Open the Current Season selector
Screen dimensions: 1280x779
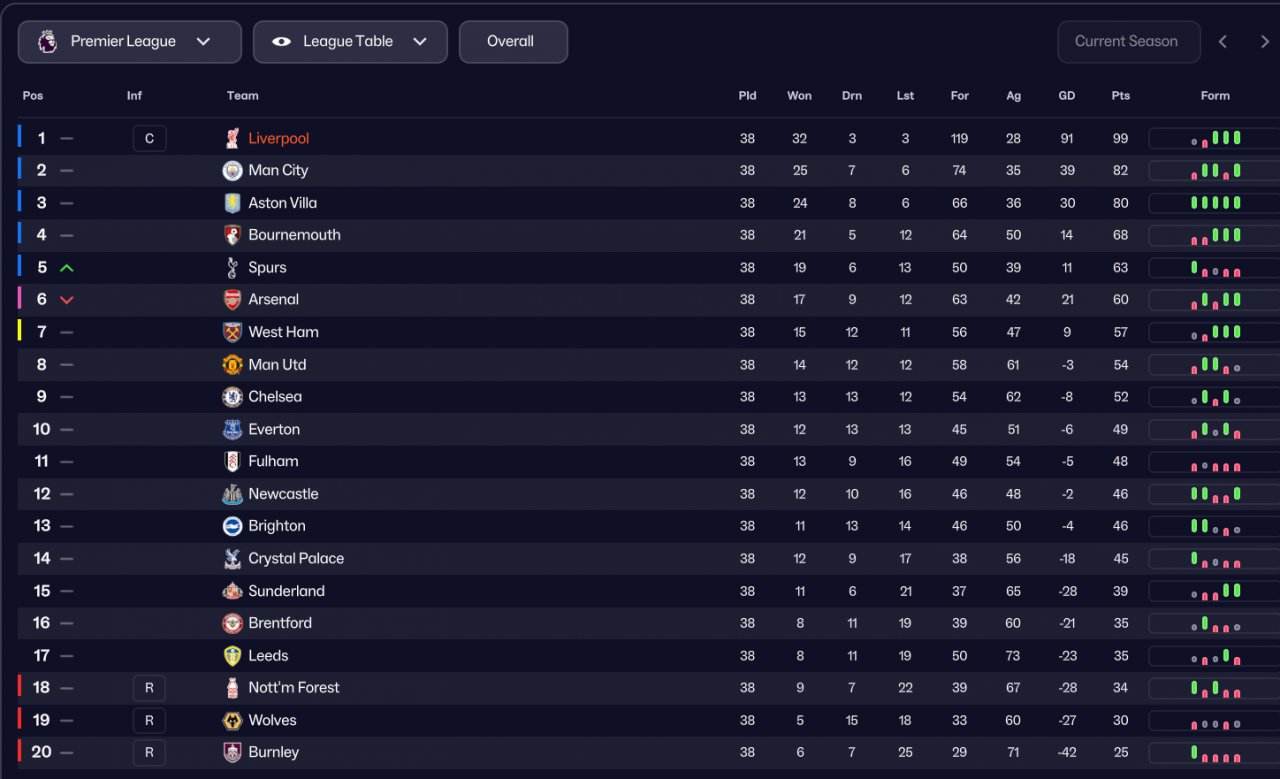(x=1127, y=42)
